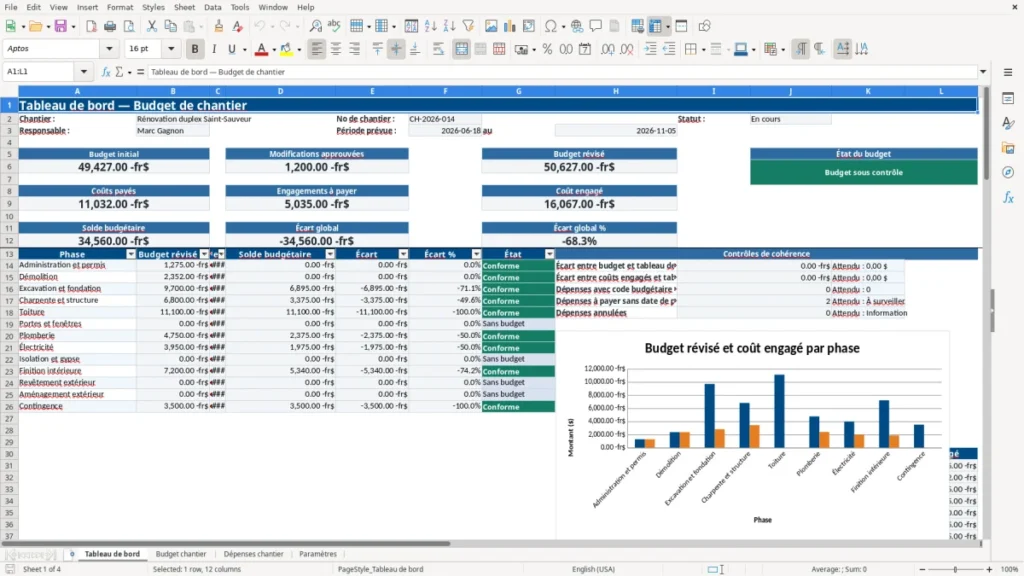Insert chart using the chart icon
The image size is (1024, 576).
tap(509, 26)
